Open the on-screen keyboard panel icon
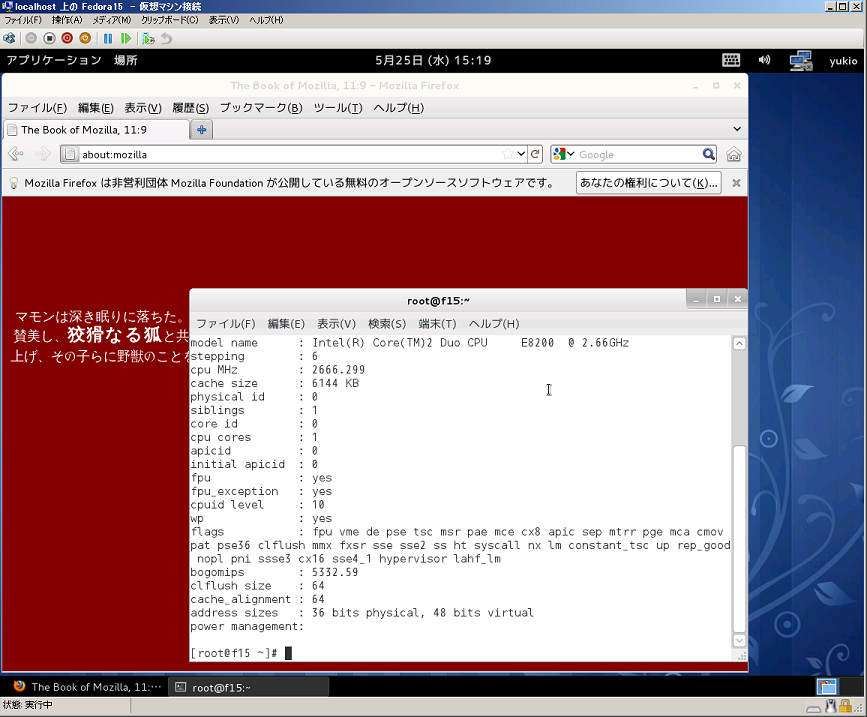Image resolution: width=867 pixels, height=717 pixels. (731, 60)
